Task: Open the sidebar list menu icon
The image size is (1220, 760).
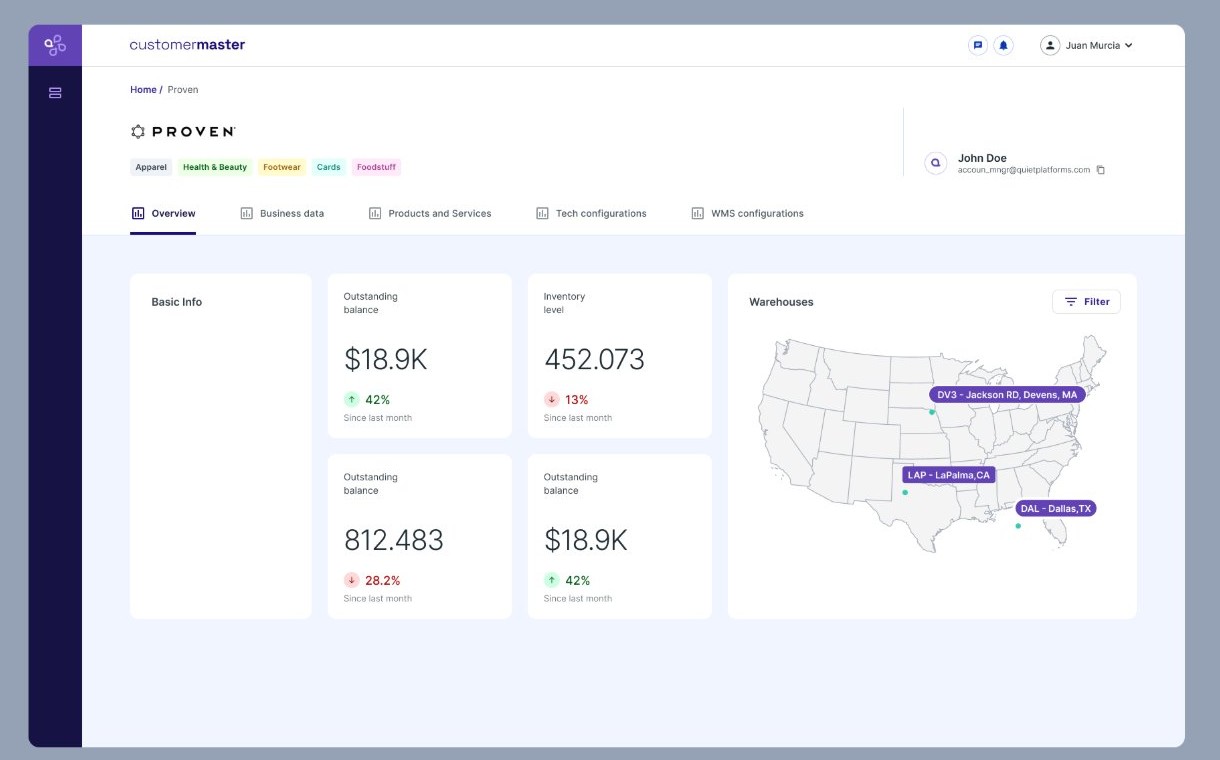Action: point(55,93)
